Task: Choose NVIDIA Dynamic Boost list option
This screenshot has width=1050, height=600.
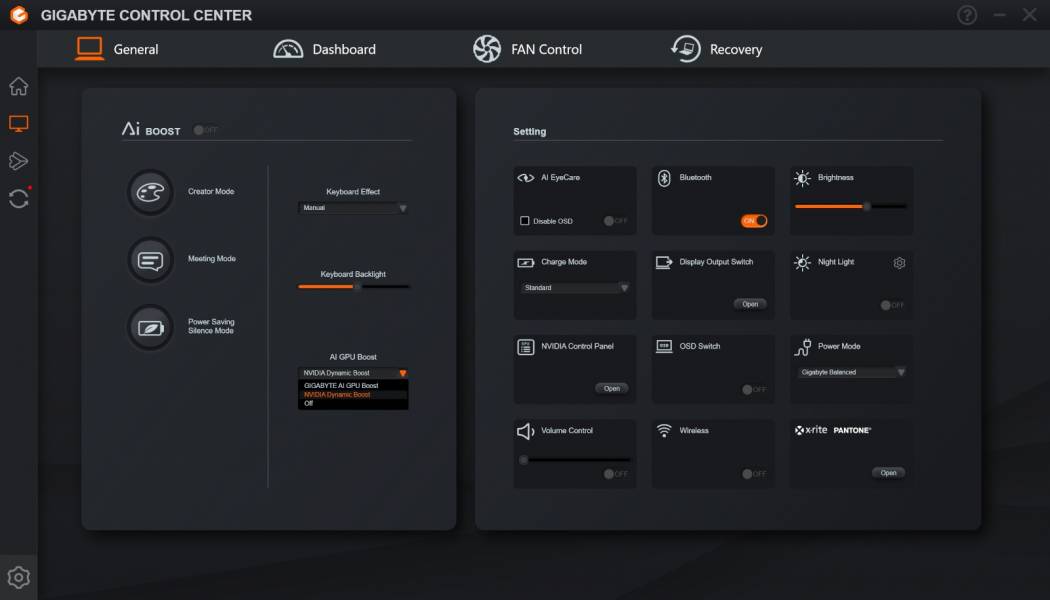Action: pos(353,394)
